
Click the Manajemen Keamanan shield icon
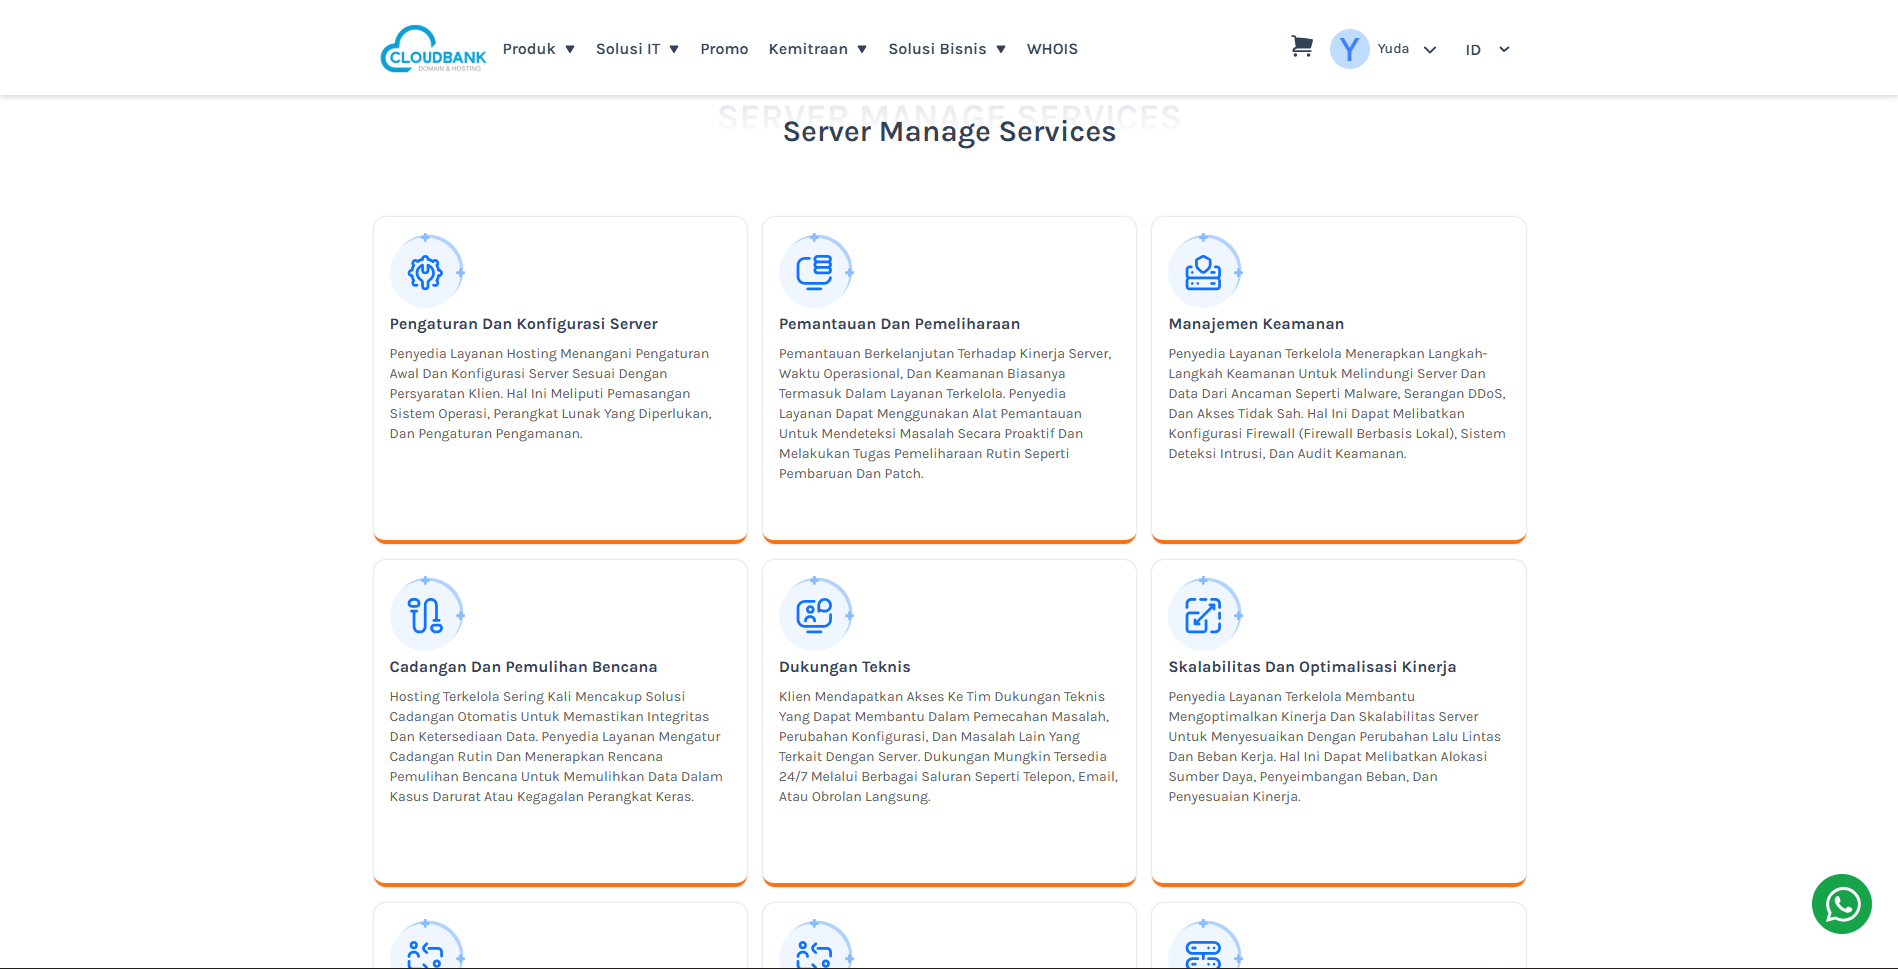point(1203,272)
